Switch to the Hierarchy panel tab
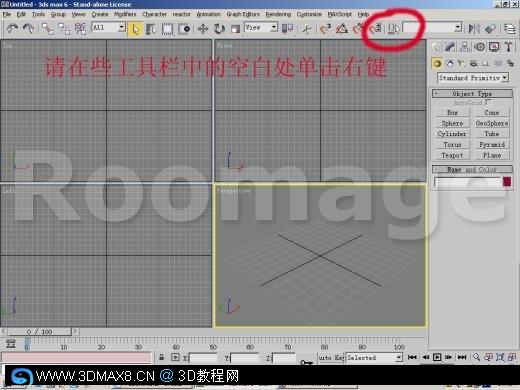 coord(465,47)
